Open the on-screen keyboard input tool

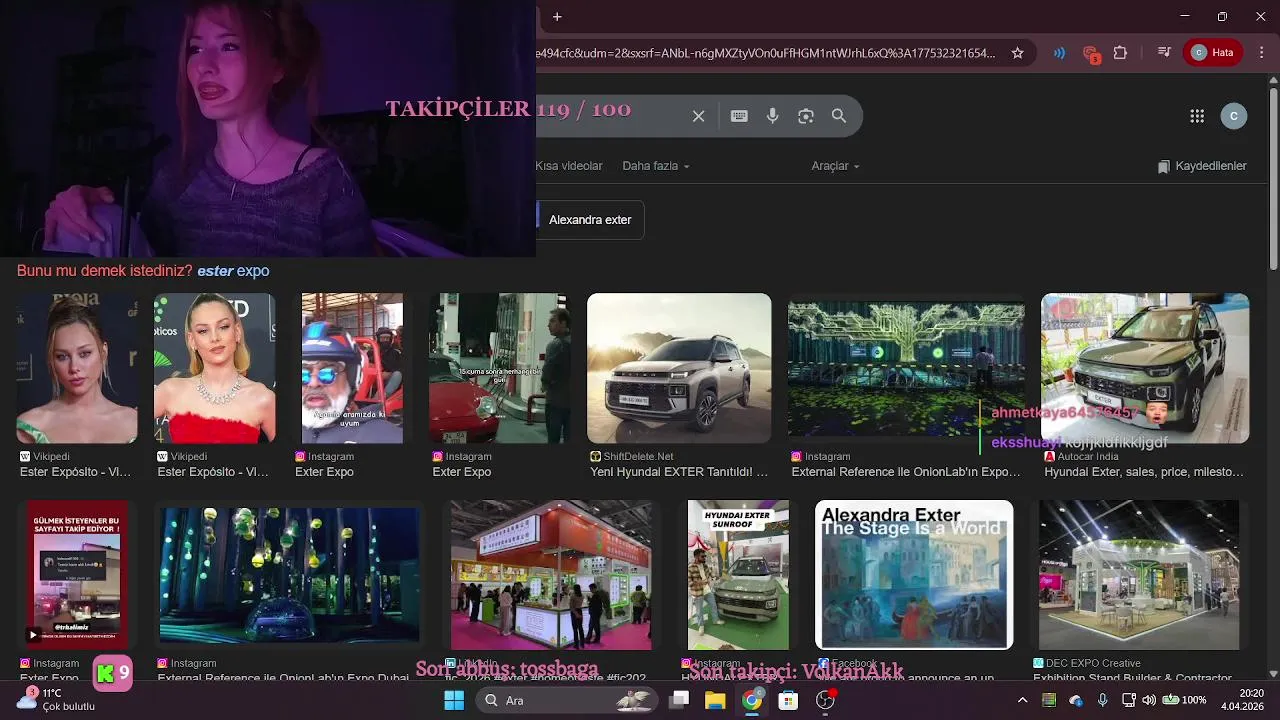point(739,116)
